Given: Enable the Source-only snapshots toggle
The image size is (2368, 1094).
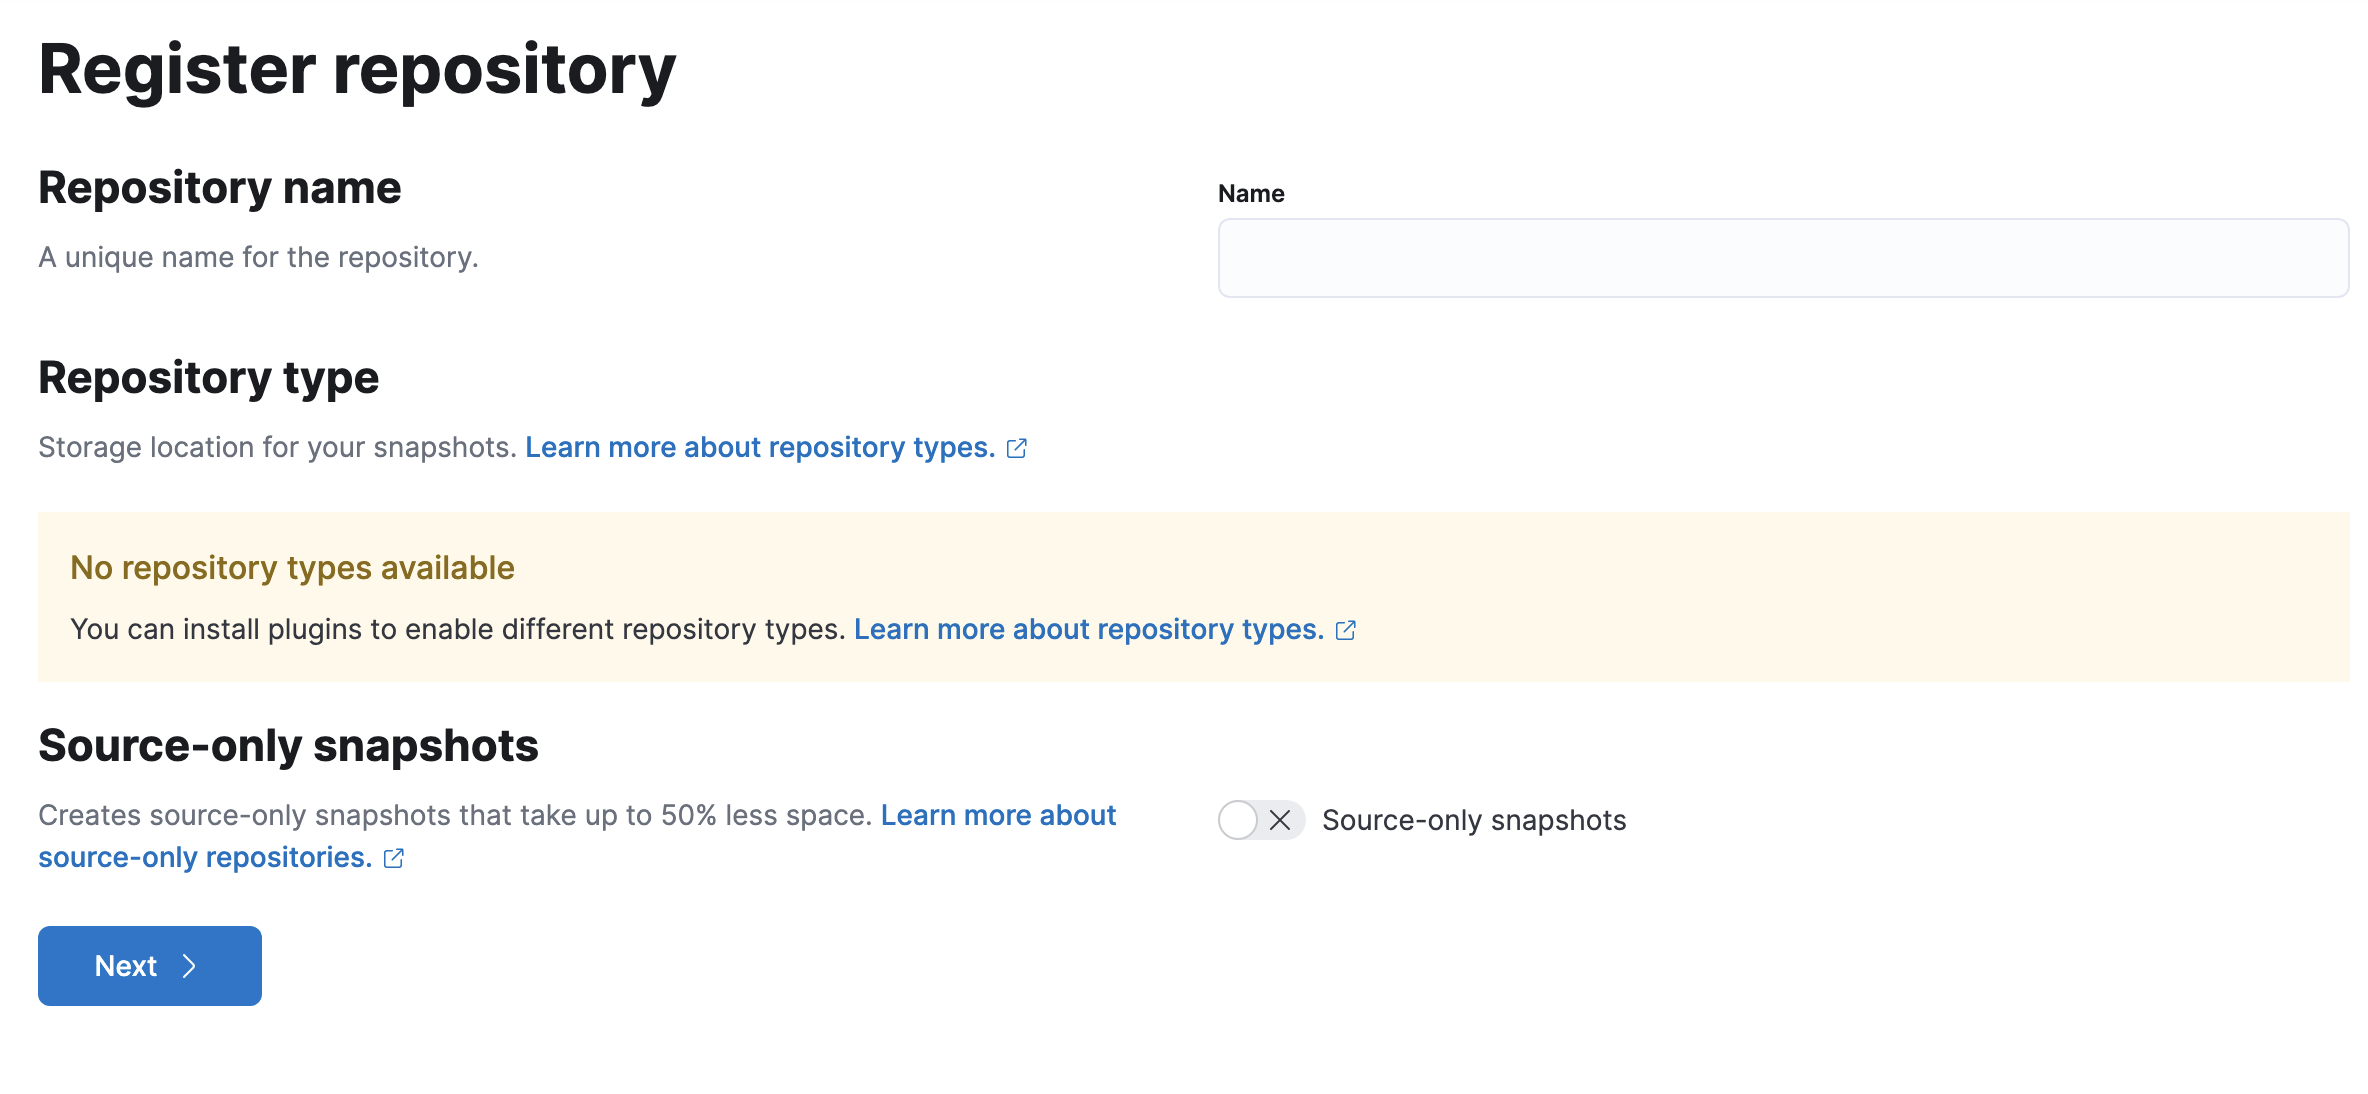Looking at the screenshot, I should 1260,820.
